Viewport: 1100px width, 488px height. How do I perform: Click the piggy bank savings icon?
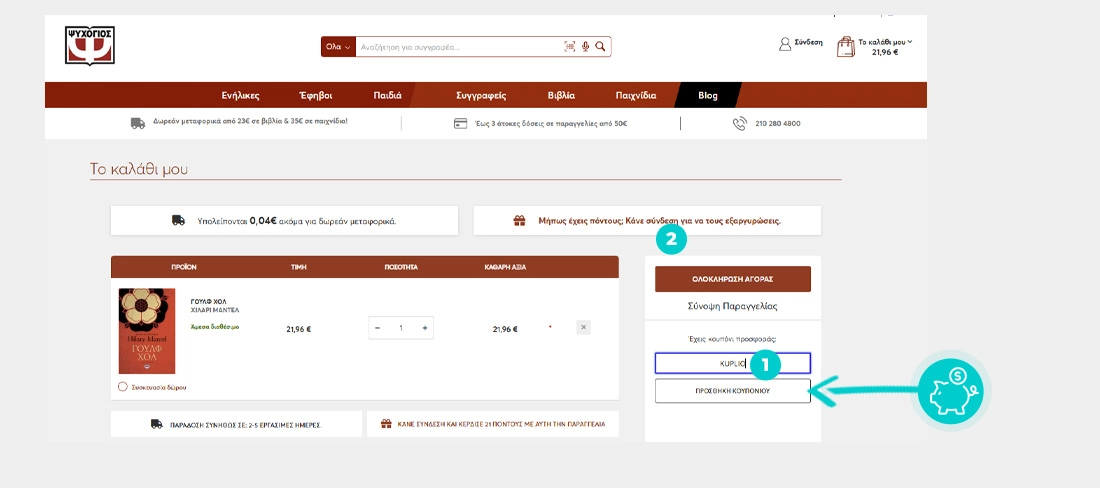click(x=951, y=389)
